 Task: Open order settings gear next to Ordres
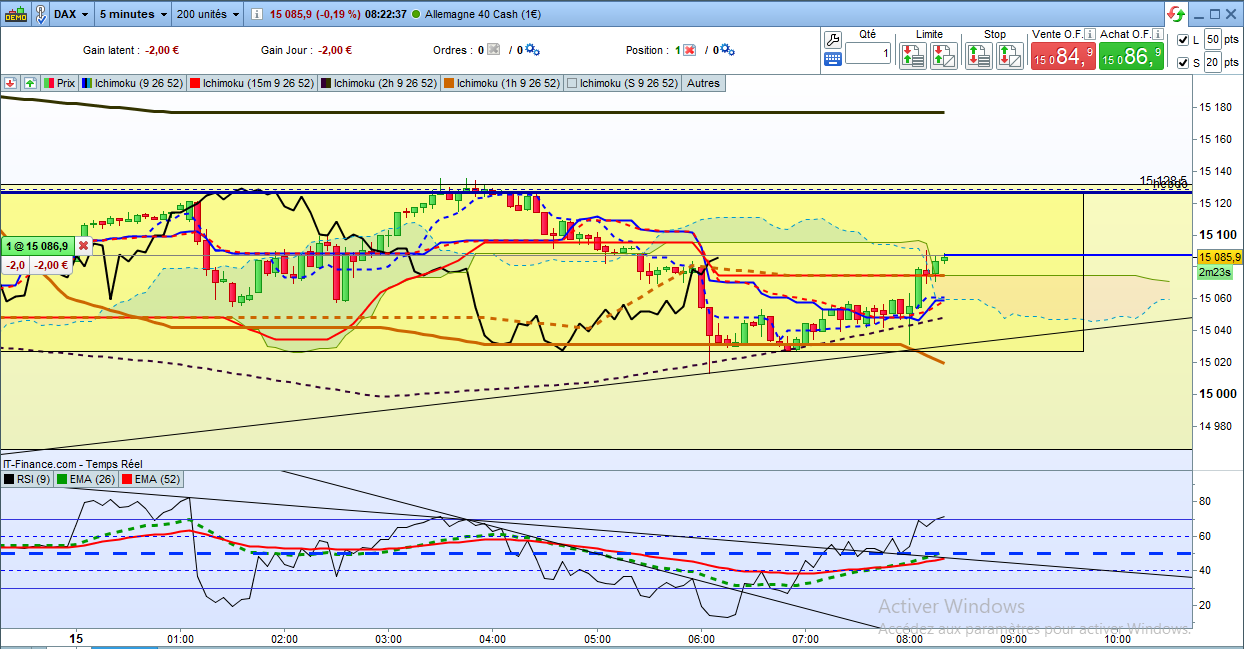(x=532, y=50)
